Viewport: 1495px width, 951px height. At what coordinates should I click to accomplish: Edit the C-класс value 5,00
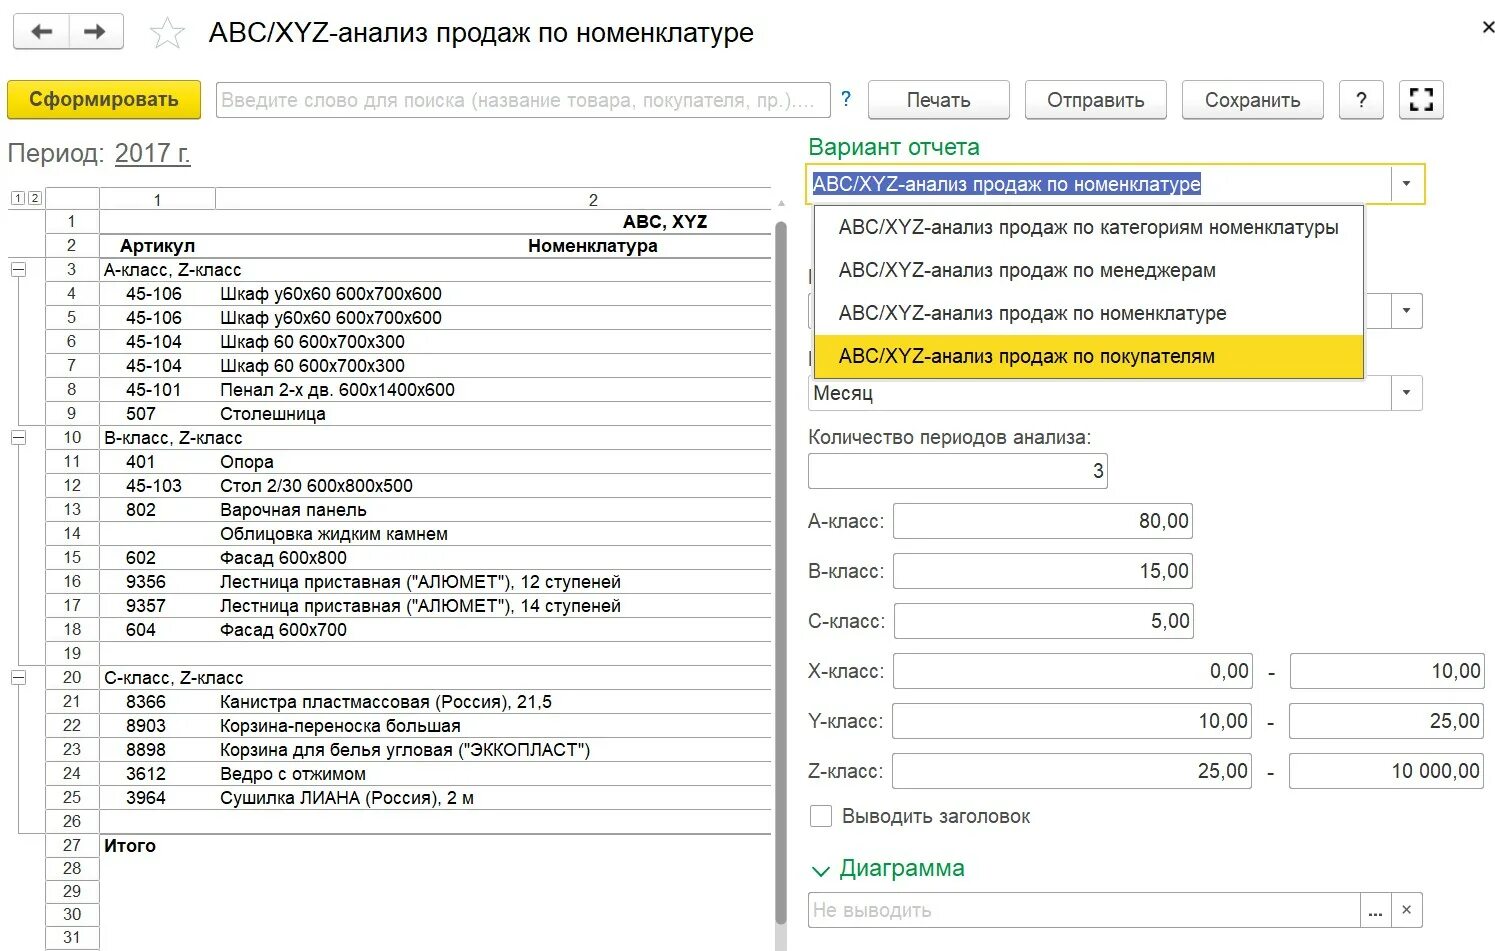click(x=1043, y=621)
